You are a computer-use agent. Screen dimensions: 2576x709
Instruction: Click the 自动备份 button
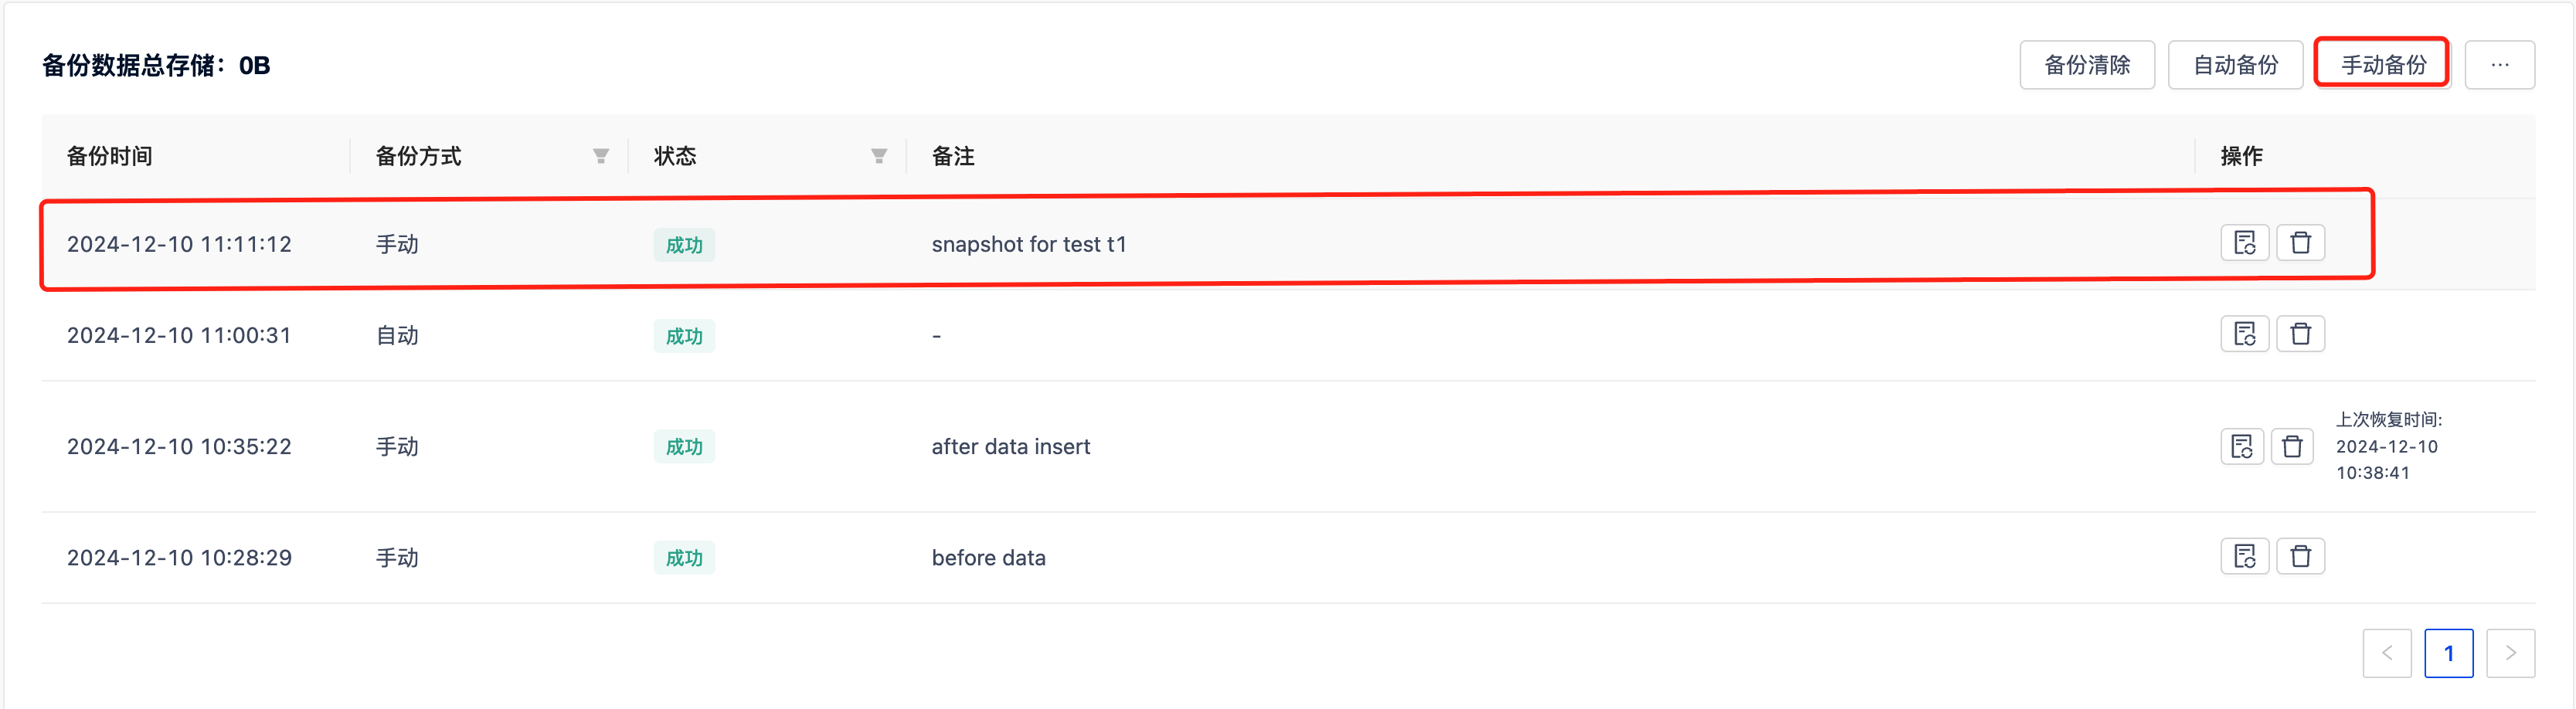pyautogui.click(x=2236, y=64)
